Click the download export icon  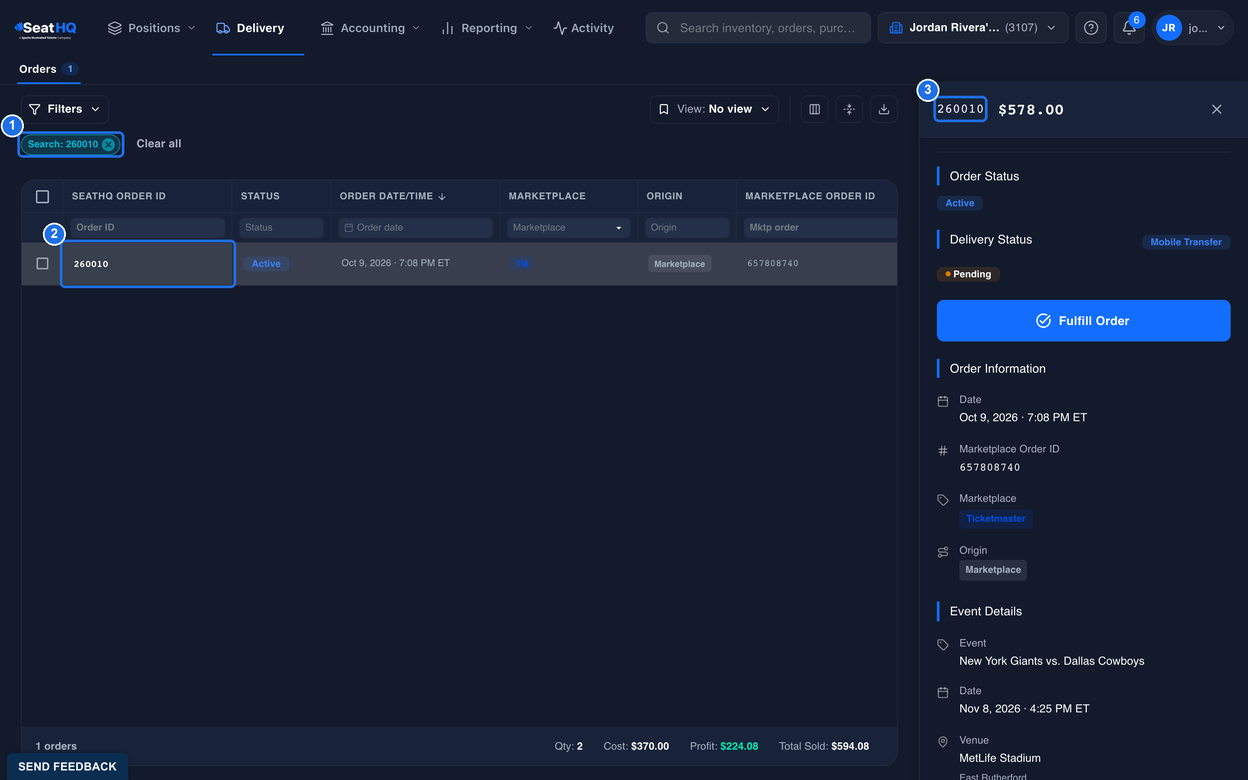tap(883, 109)
